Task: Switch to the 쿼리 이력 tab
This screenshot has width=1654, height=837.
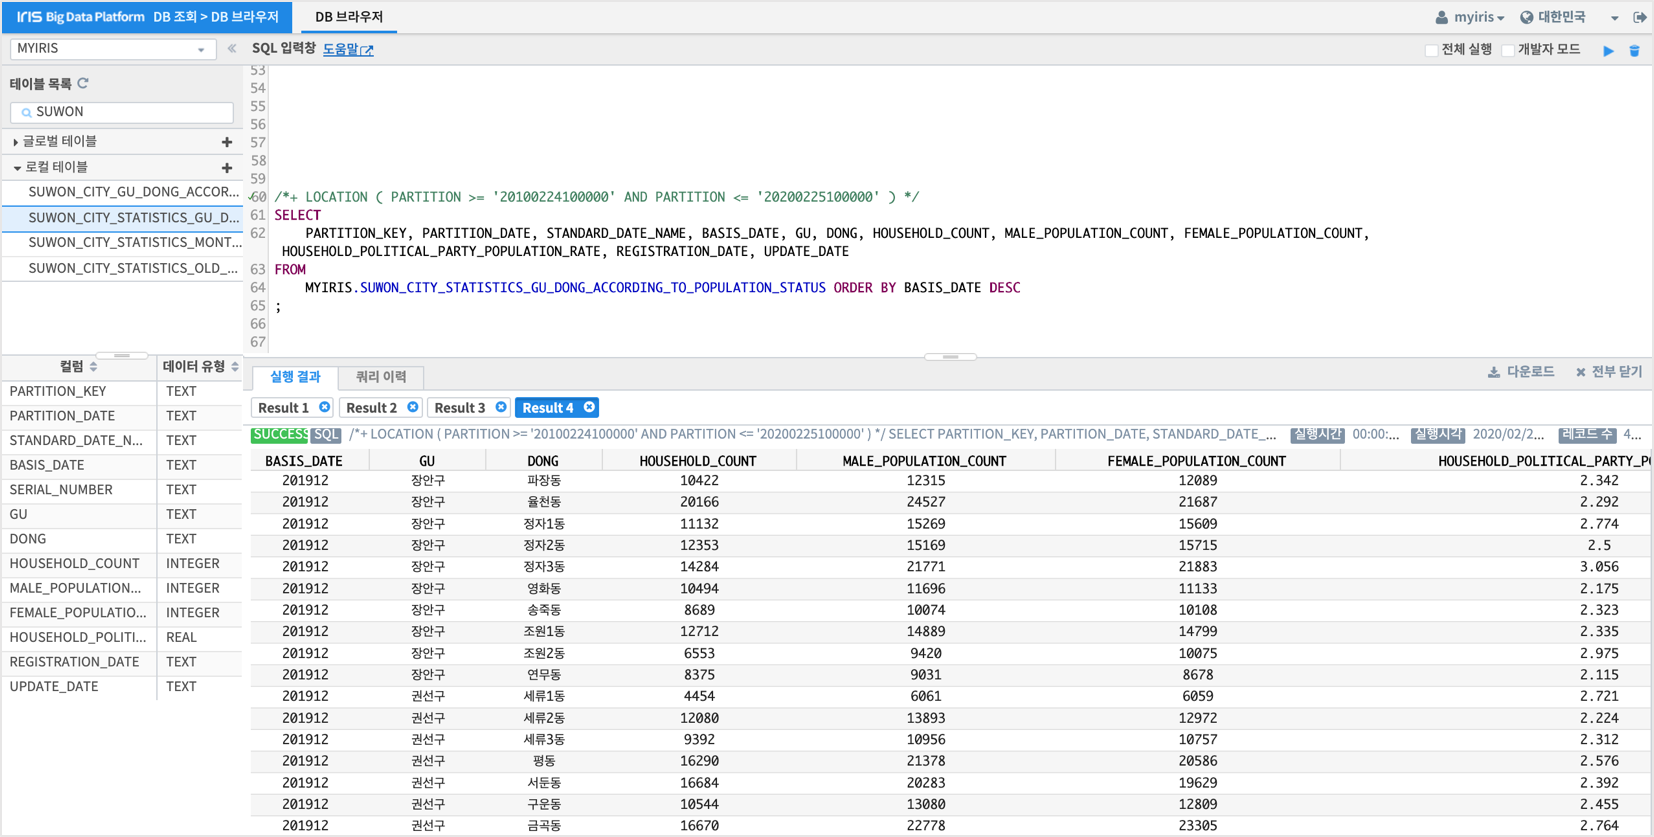Action: (x=381, y=377)
